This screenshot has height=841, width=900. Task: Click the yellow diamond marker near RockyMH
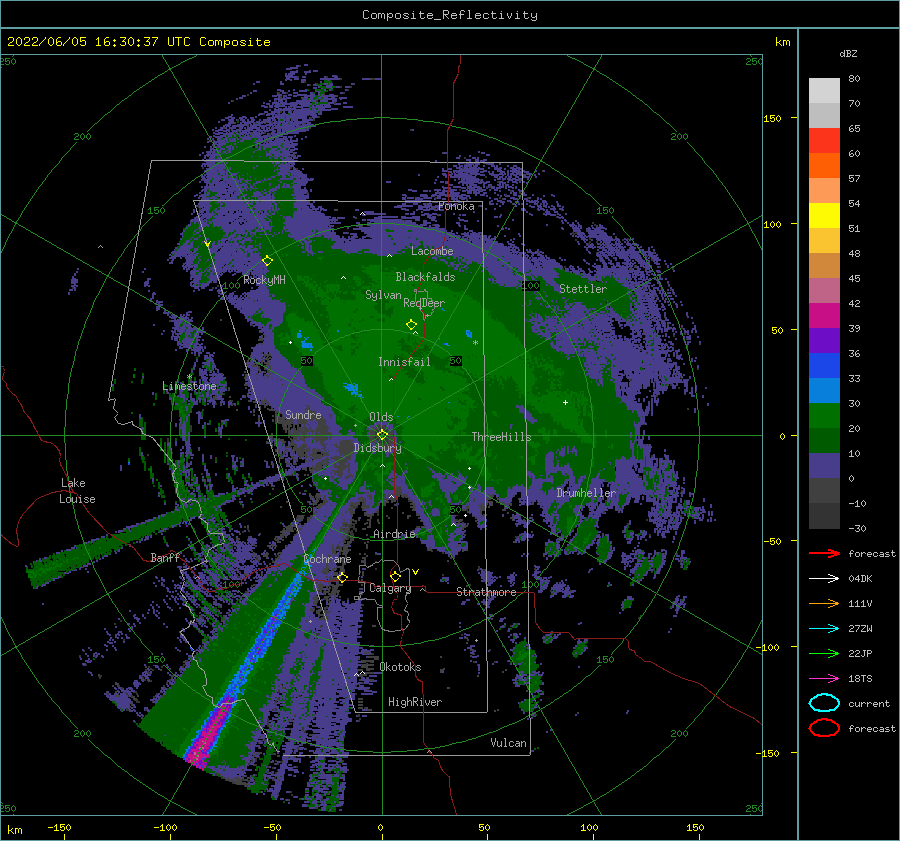click(x=267, y=261)
